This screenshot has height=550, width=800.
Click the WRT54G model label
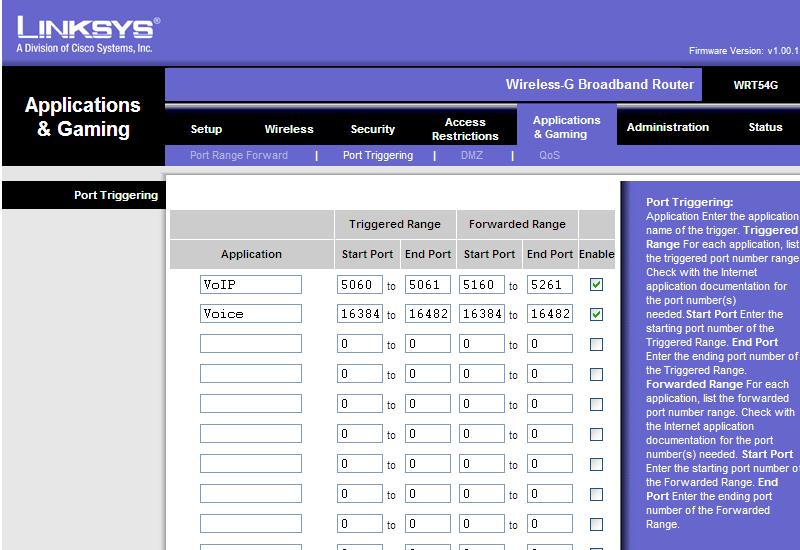pos(756,85)
